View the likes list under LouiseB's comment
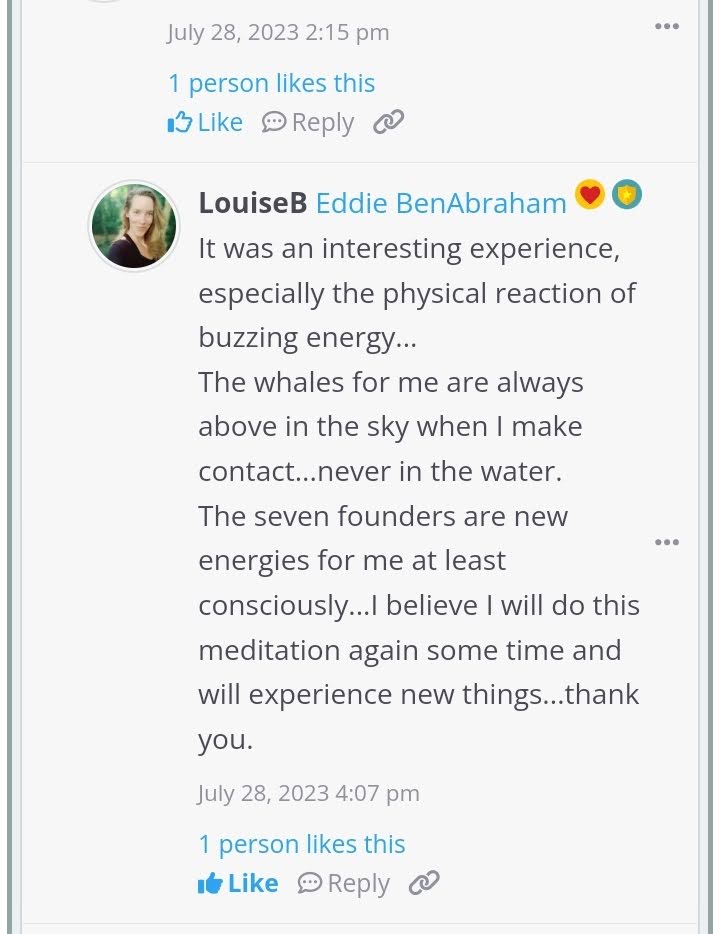The width and height of the screenshot is (719, 934). click(x=302, y=844)
